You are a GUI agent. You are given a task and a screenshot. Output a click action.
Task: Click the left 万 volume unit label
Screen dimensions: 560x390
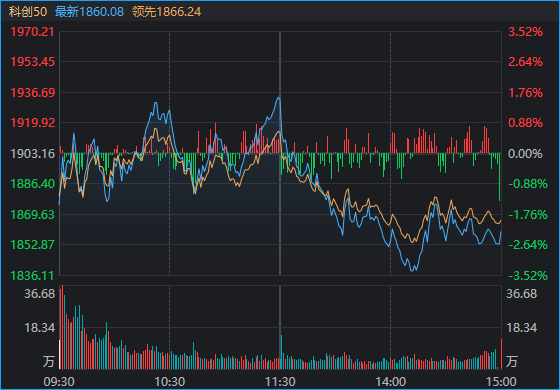coord(48,361)
